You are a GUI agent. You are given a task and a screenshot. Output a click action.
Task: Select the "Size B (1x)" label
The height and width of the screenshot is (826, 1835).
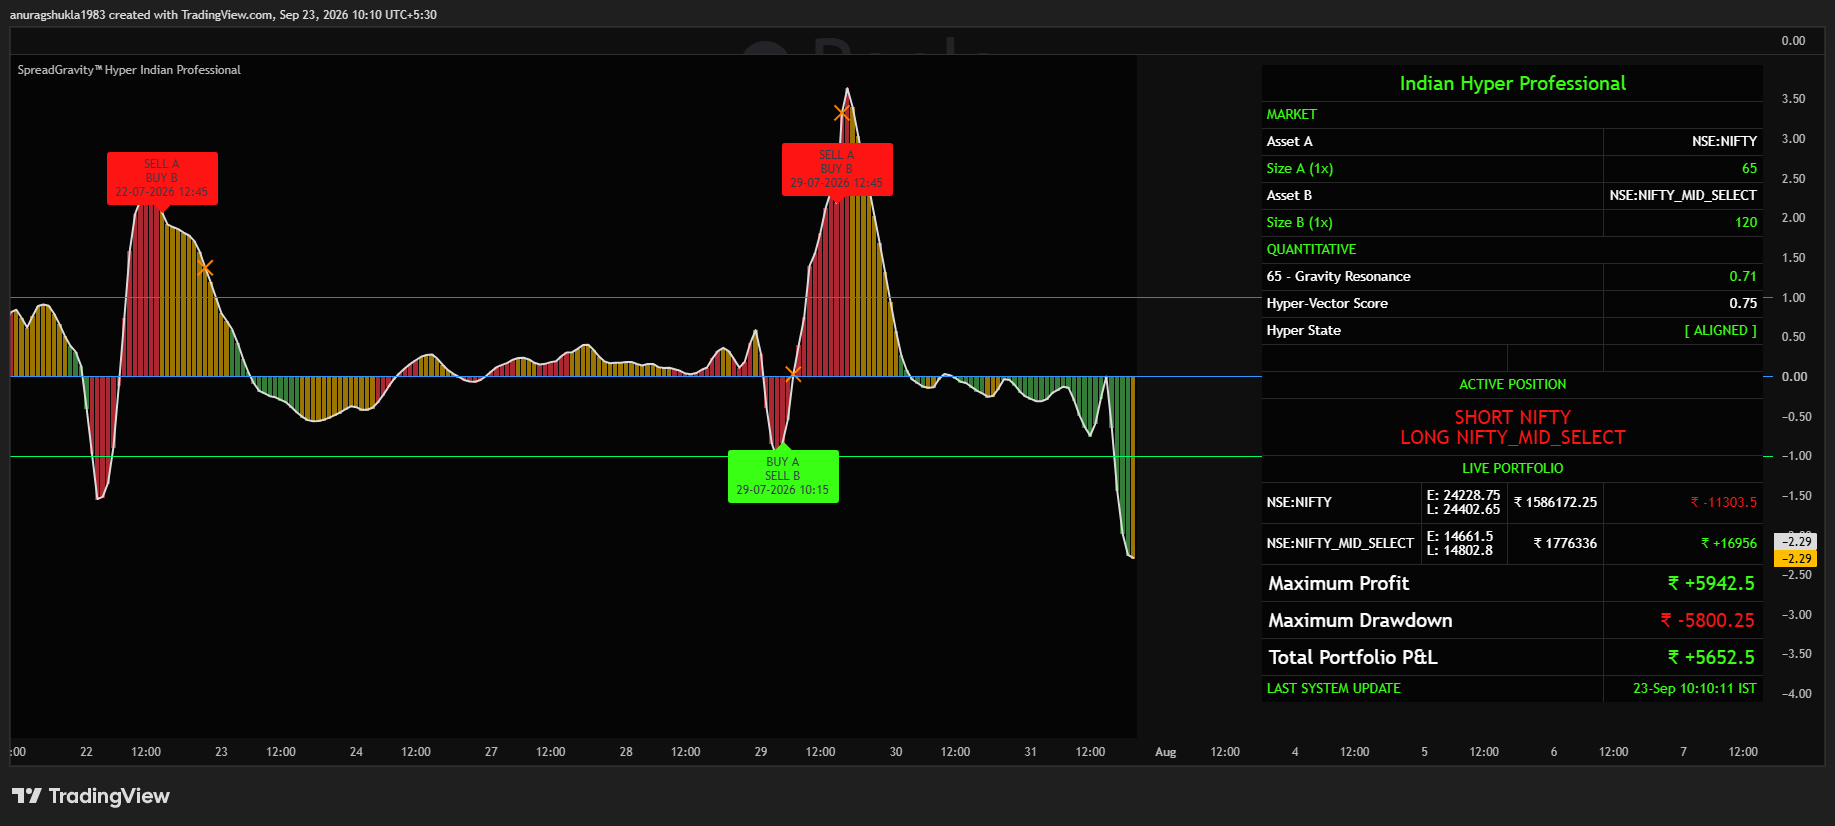(x=1299, y=222)
